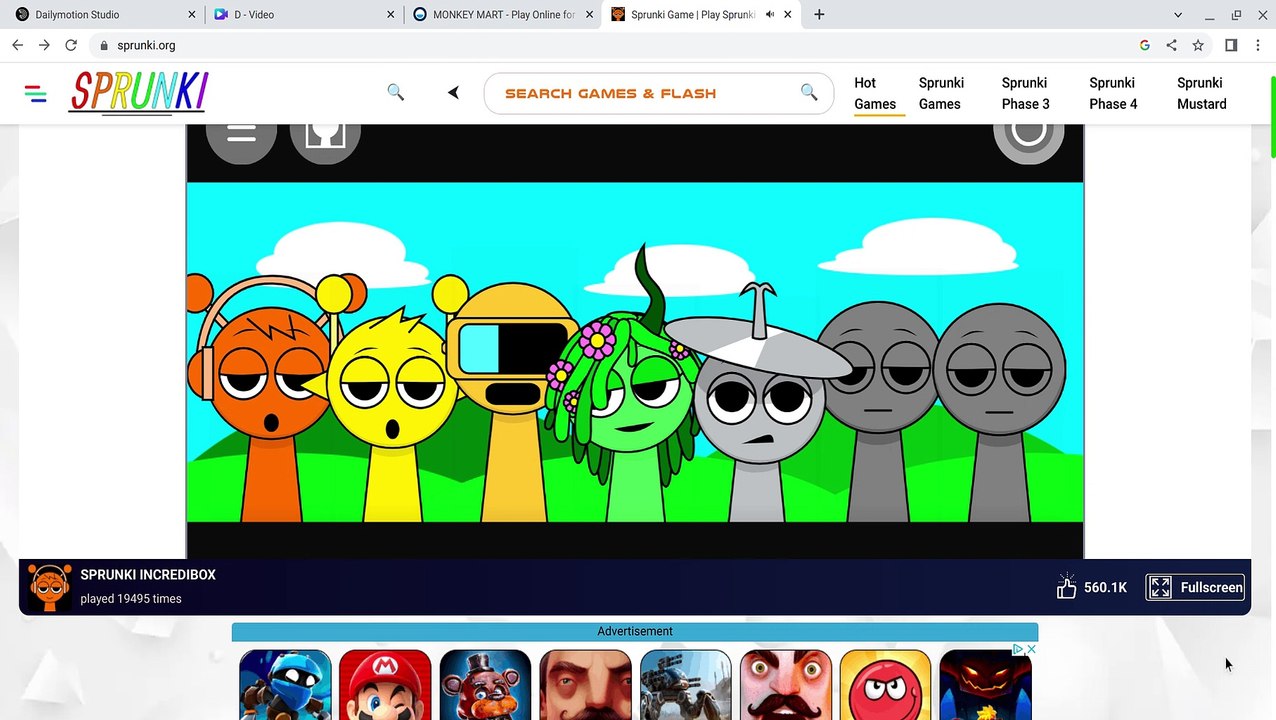This screenshot has height=720, width=1276.
Task: Open the hamburger menu beside Sprunki logo
Action: tap(36, 94)
